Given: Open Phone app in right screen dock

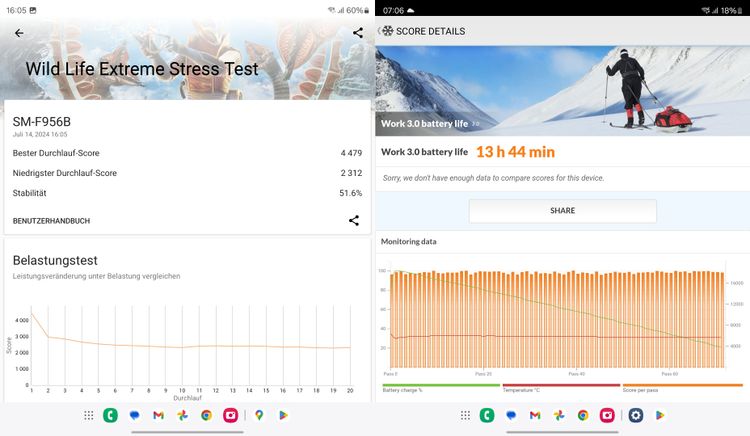Looking at the screenshot, I should [x=487, y=415].
